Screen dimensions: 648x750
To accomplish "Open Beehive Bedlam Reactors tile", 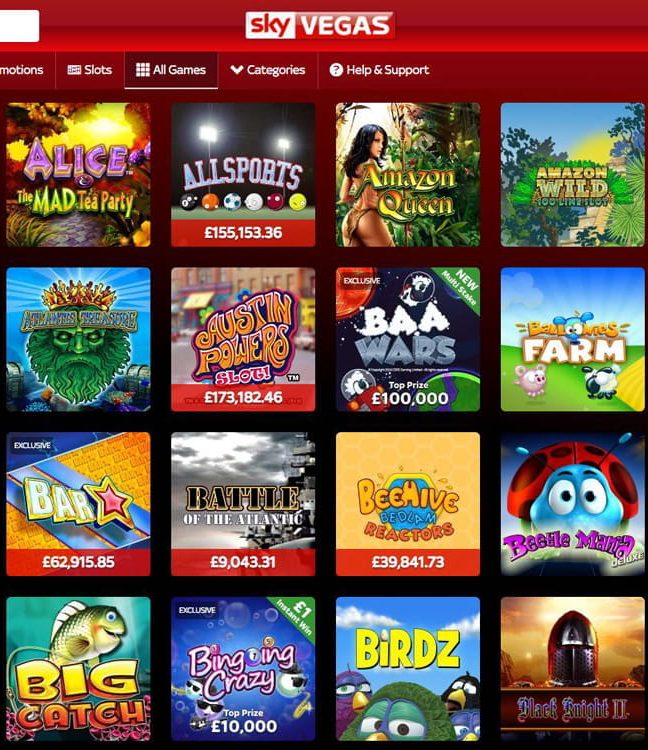I will point(408,504).
